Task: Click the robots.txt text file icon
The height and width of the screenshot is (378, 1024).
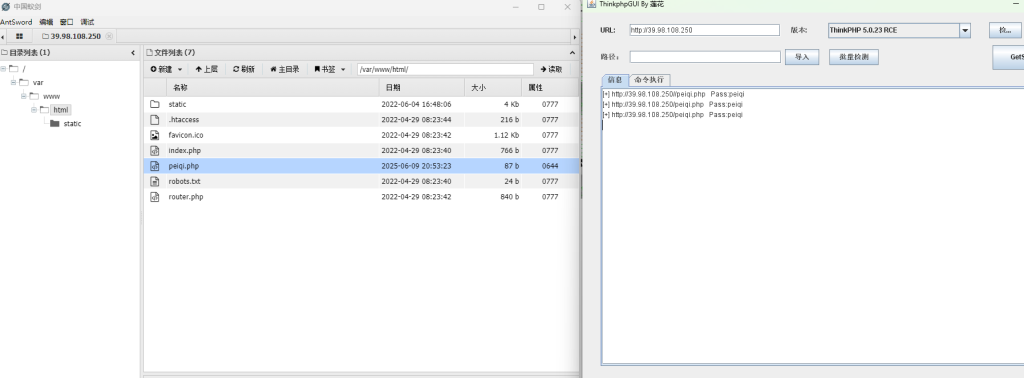Action: pos(155,181)
